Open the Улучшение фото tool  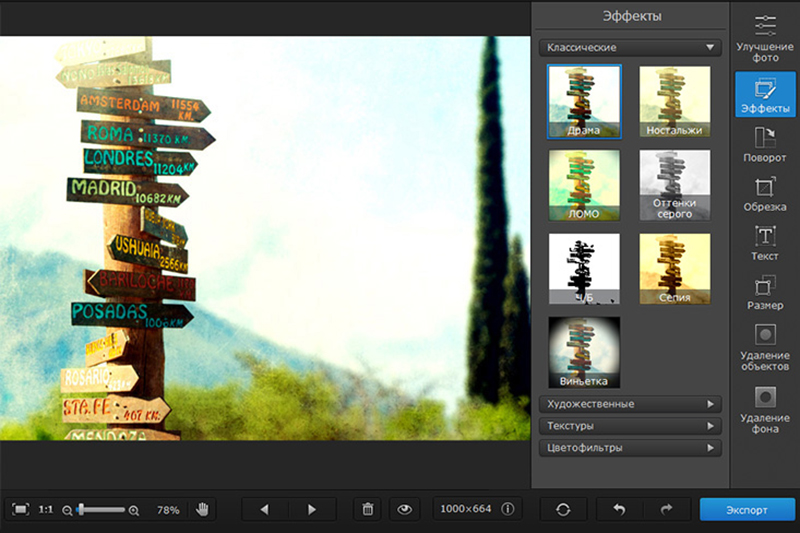coord(765,38)
